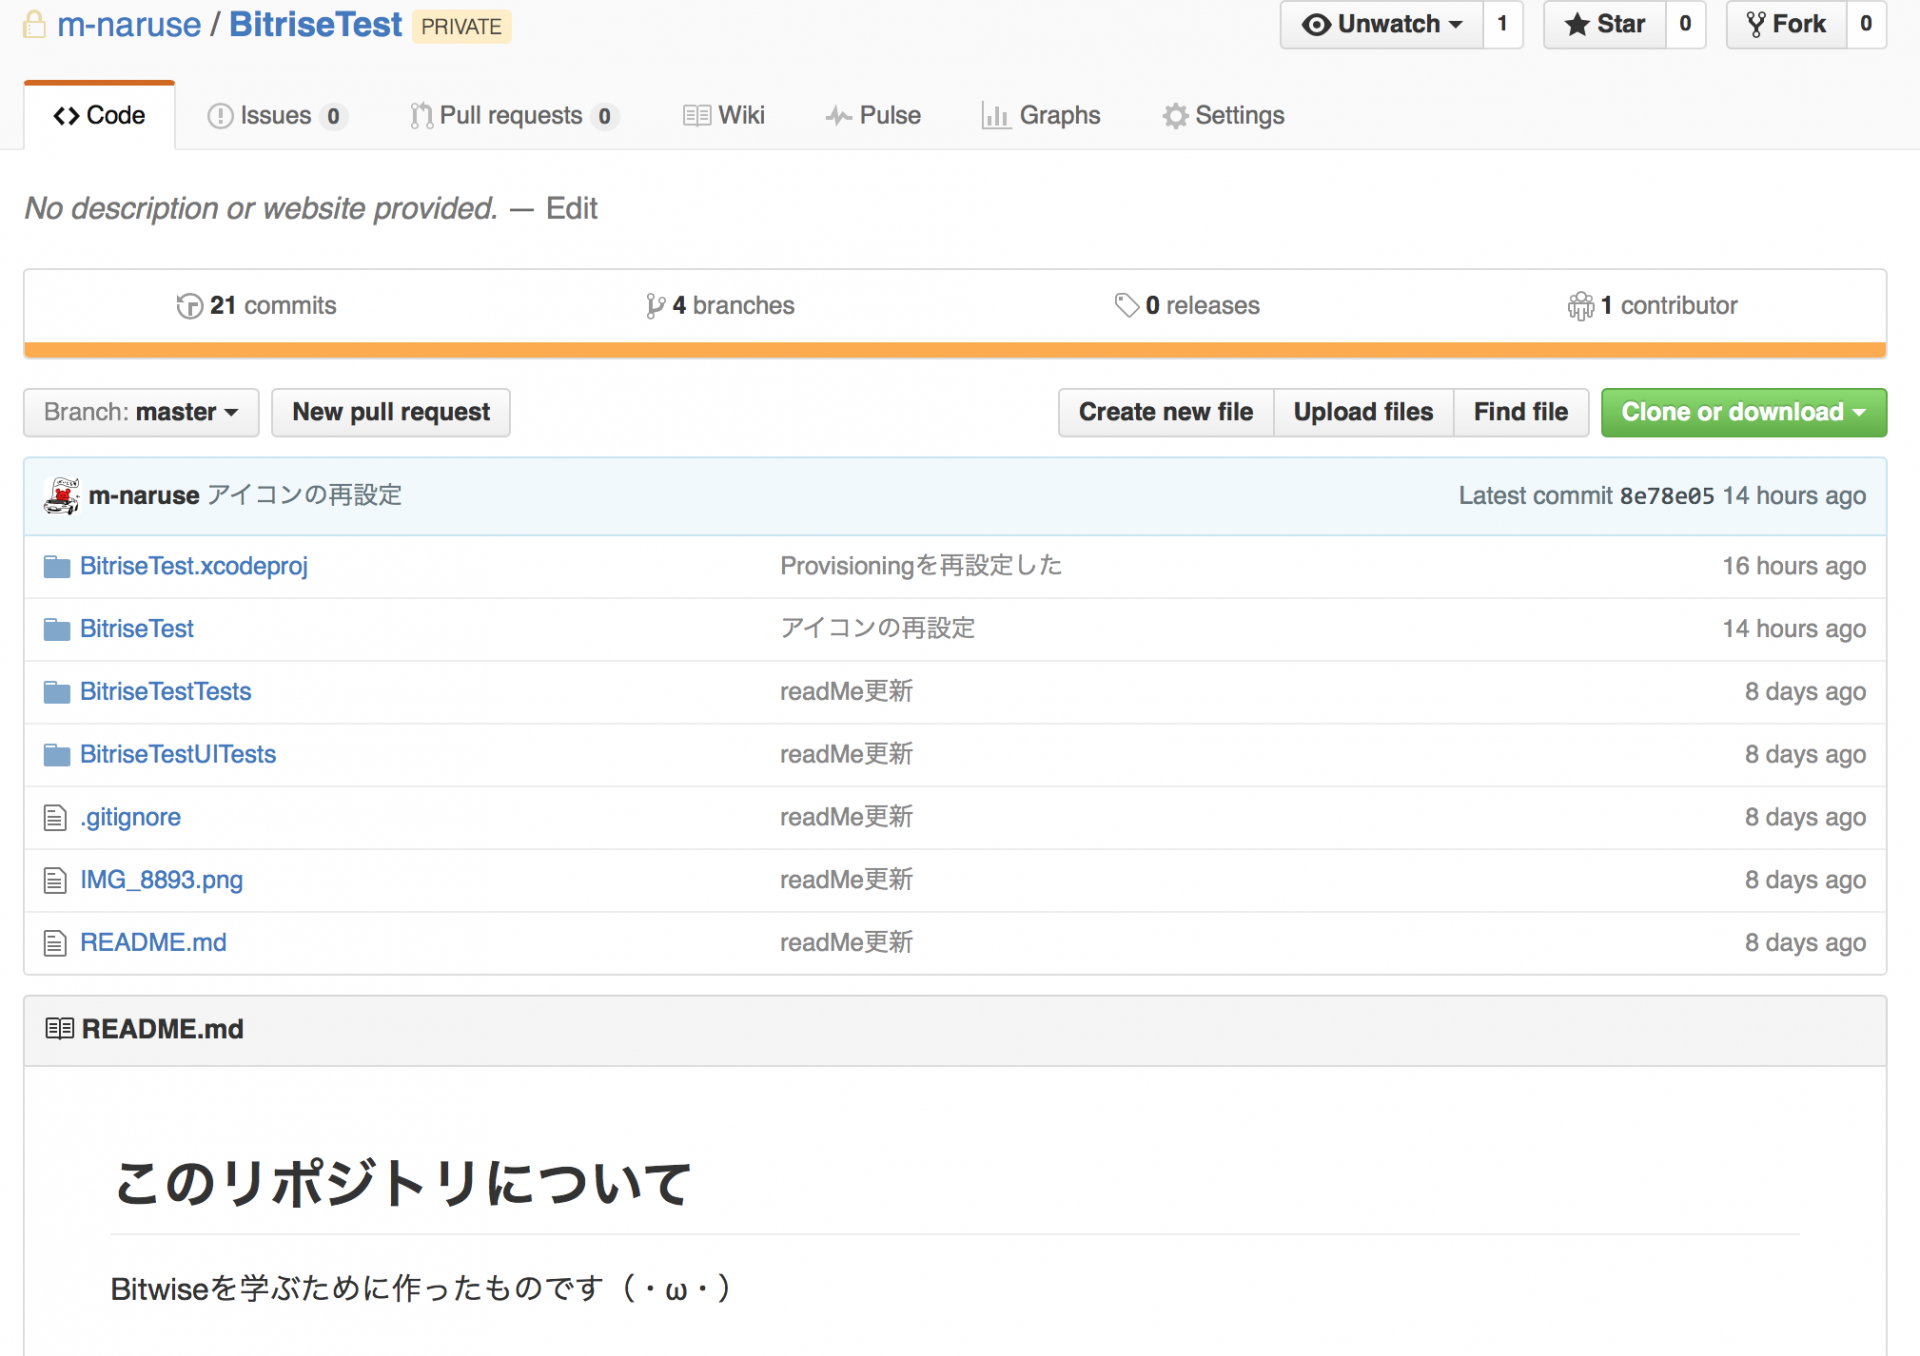Click the commits history clock icon
Viewport: 1920px width, 1356px height.
[189, 306]
